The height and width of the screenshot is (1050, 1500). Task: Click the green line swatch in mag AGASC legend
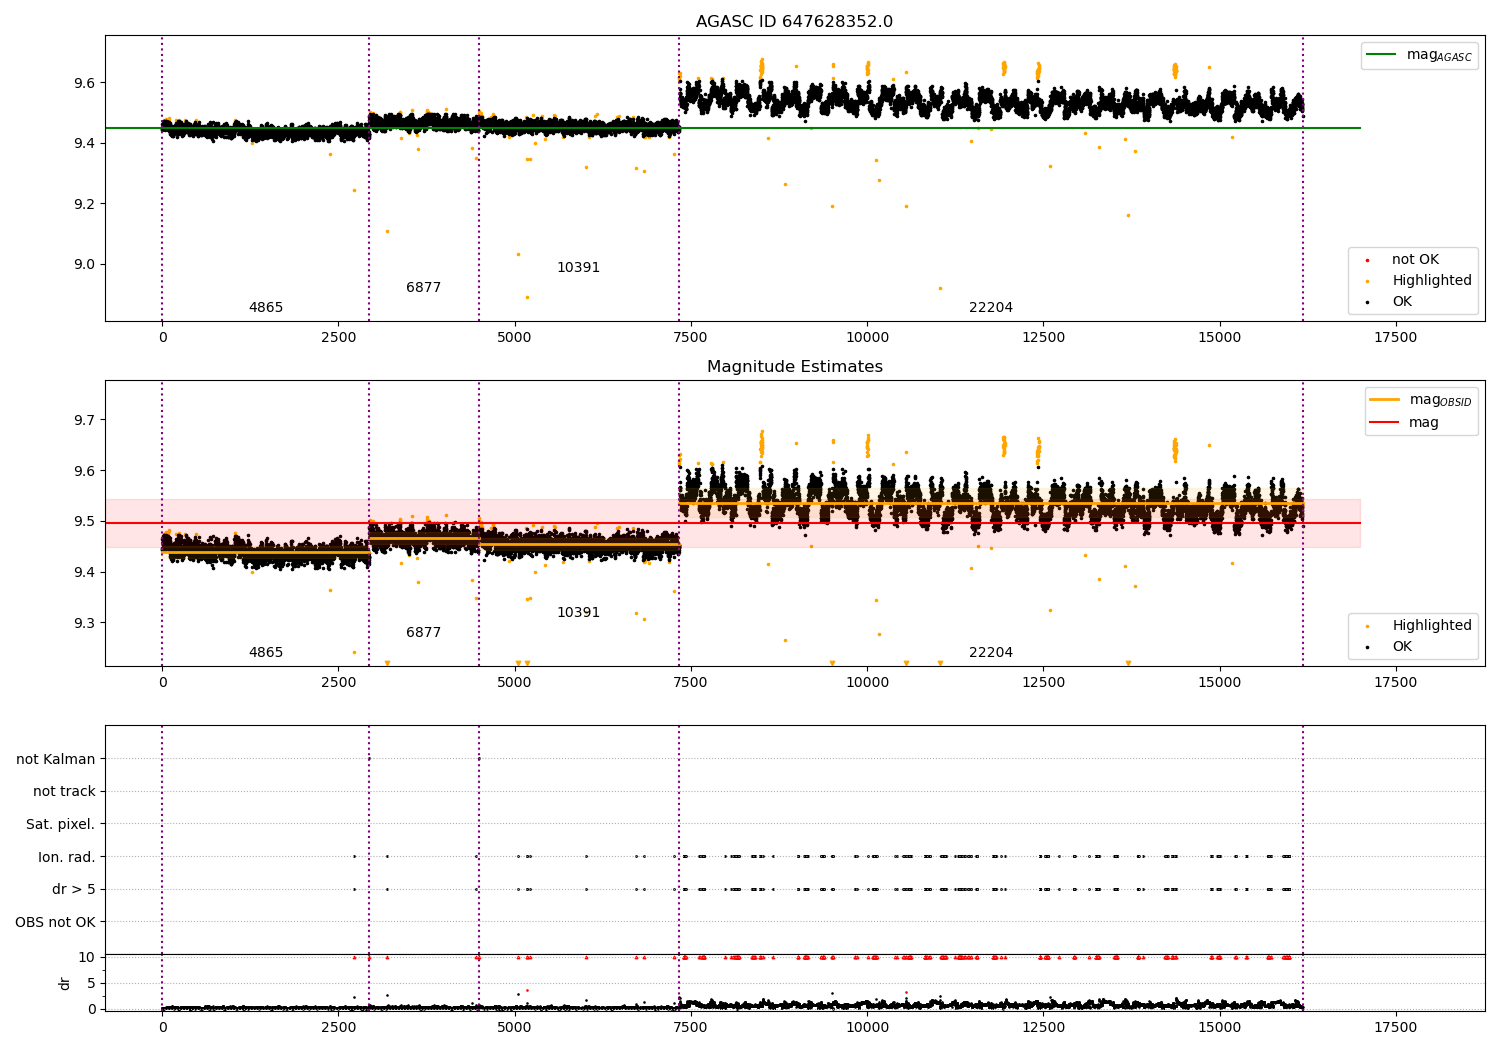(1383, 55)
